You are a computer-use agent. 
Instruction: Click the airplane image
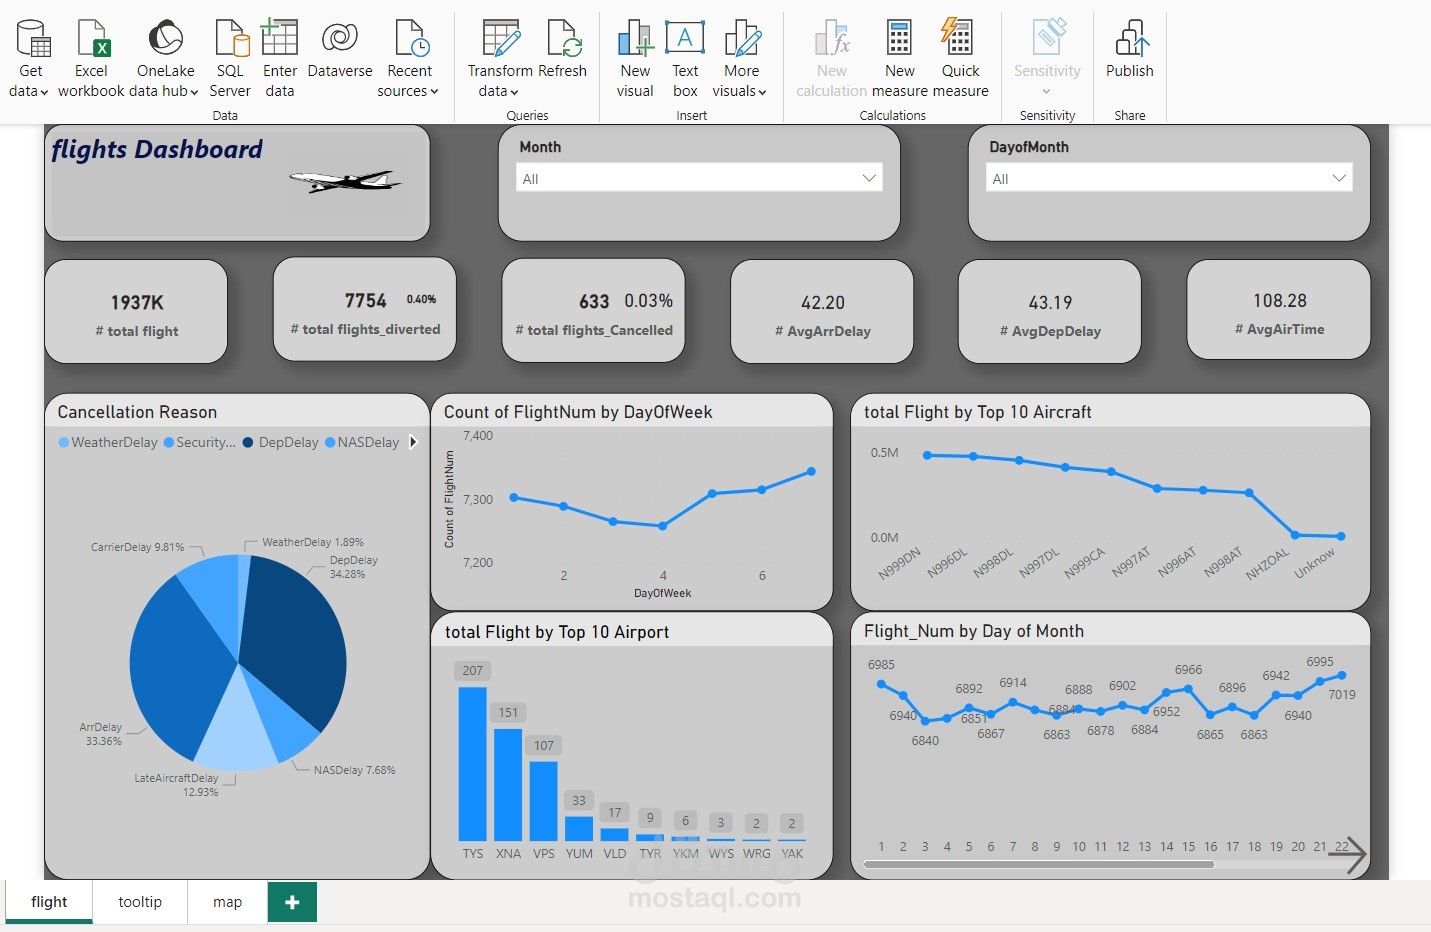pyautogui.click(x=346, y=181)
